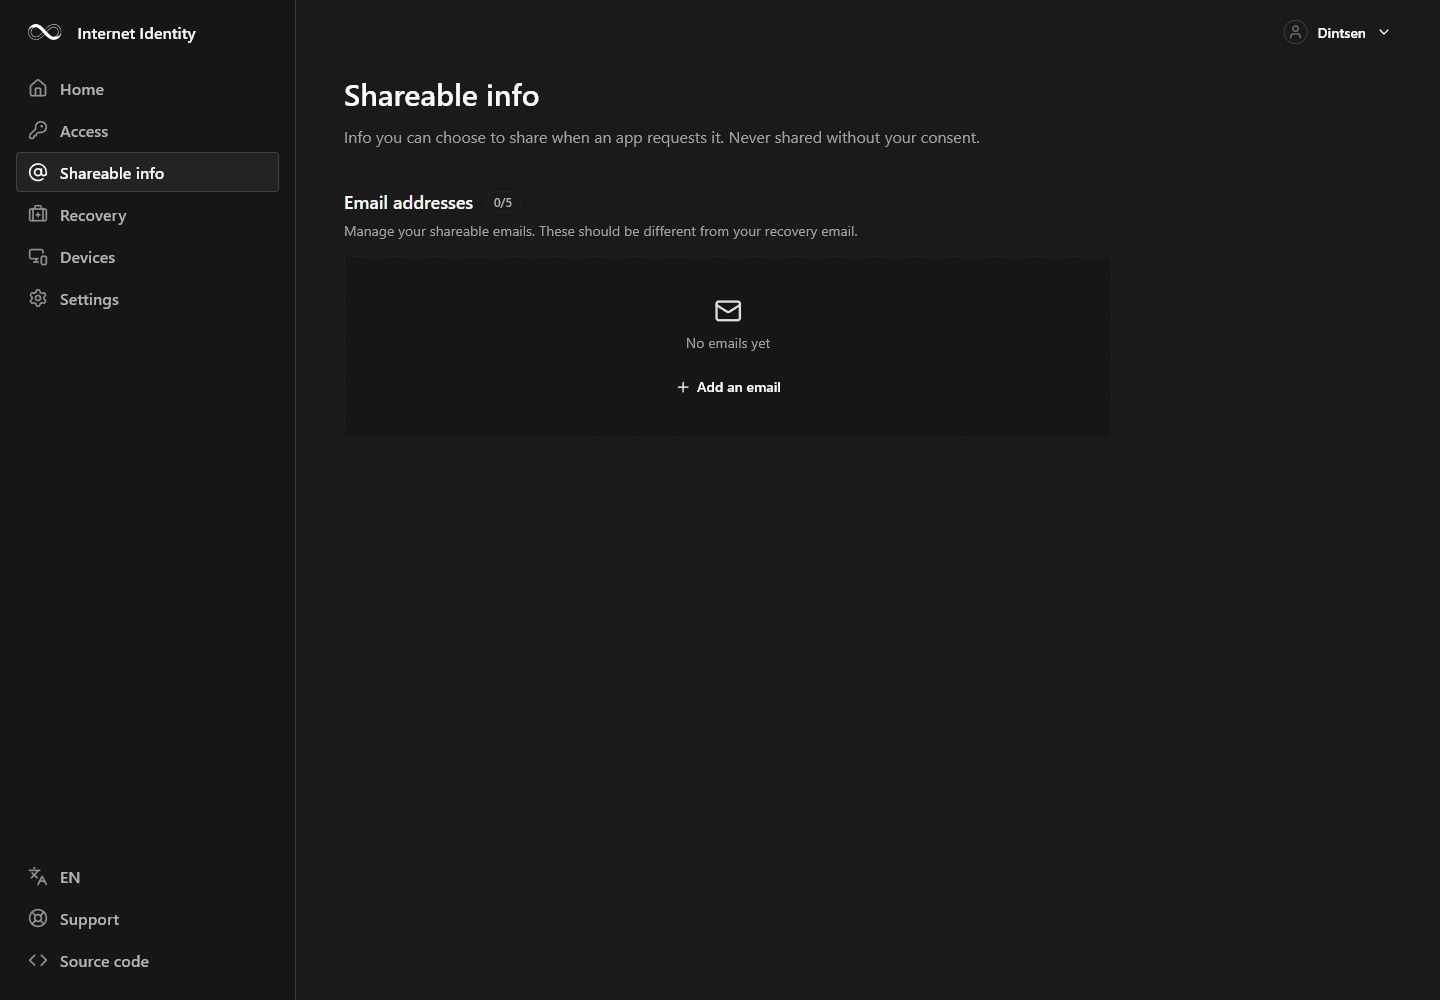
Task: Click the Home house icon
Action: coord(38,89)
